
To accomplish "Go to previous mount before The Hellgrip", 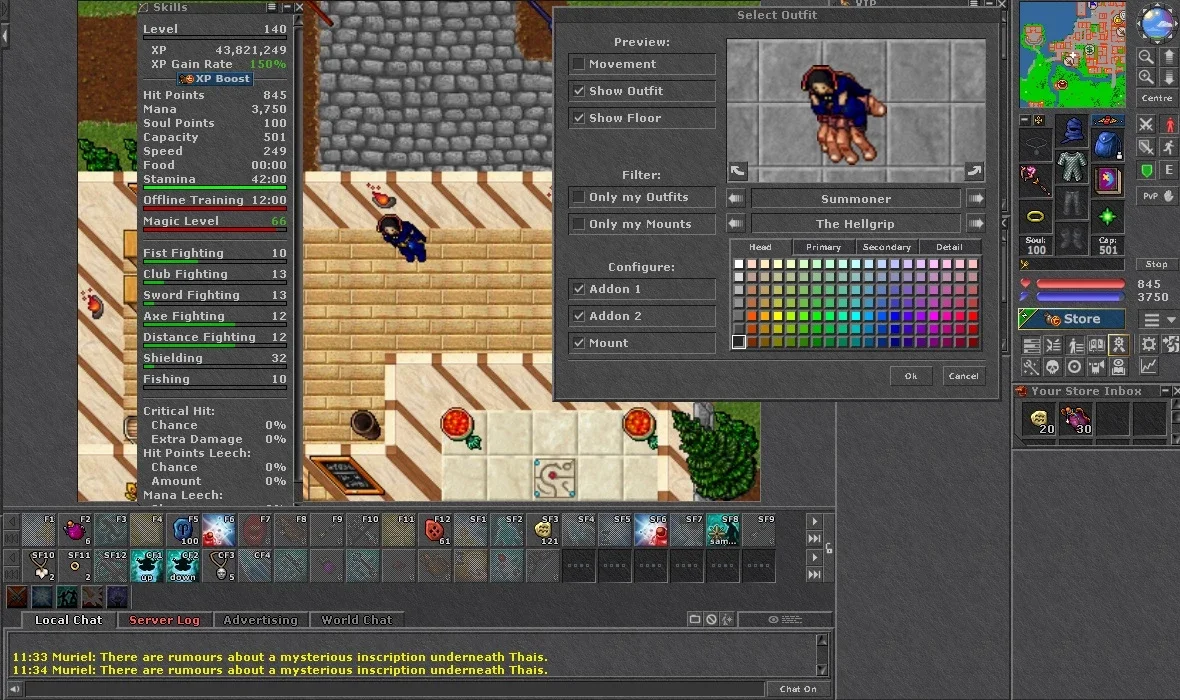I will point(735,224).
